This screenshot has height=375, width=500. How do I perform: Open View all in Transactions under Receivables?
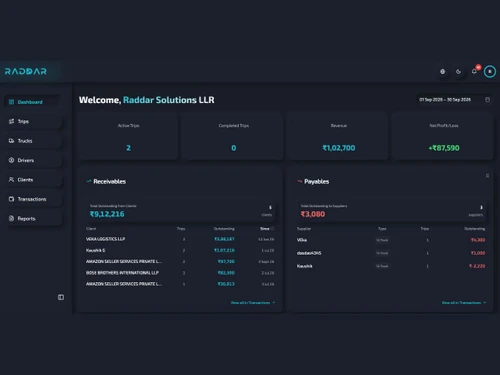pyautogui.click(x=253, y=303)
